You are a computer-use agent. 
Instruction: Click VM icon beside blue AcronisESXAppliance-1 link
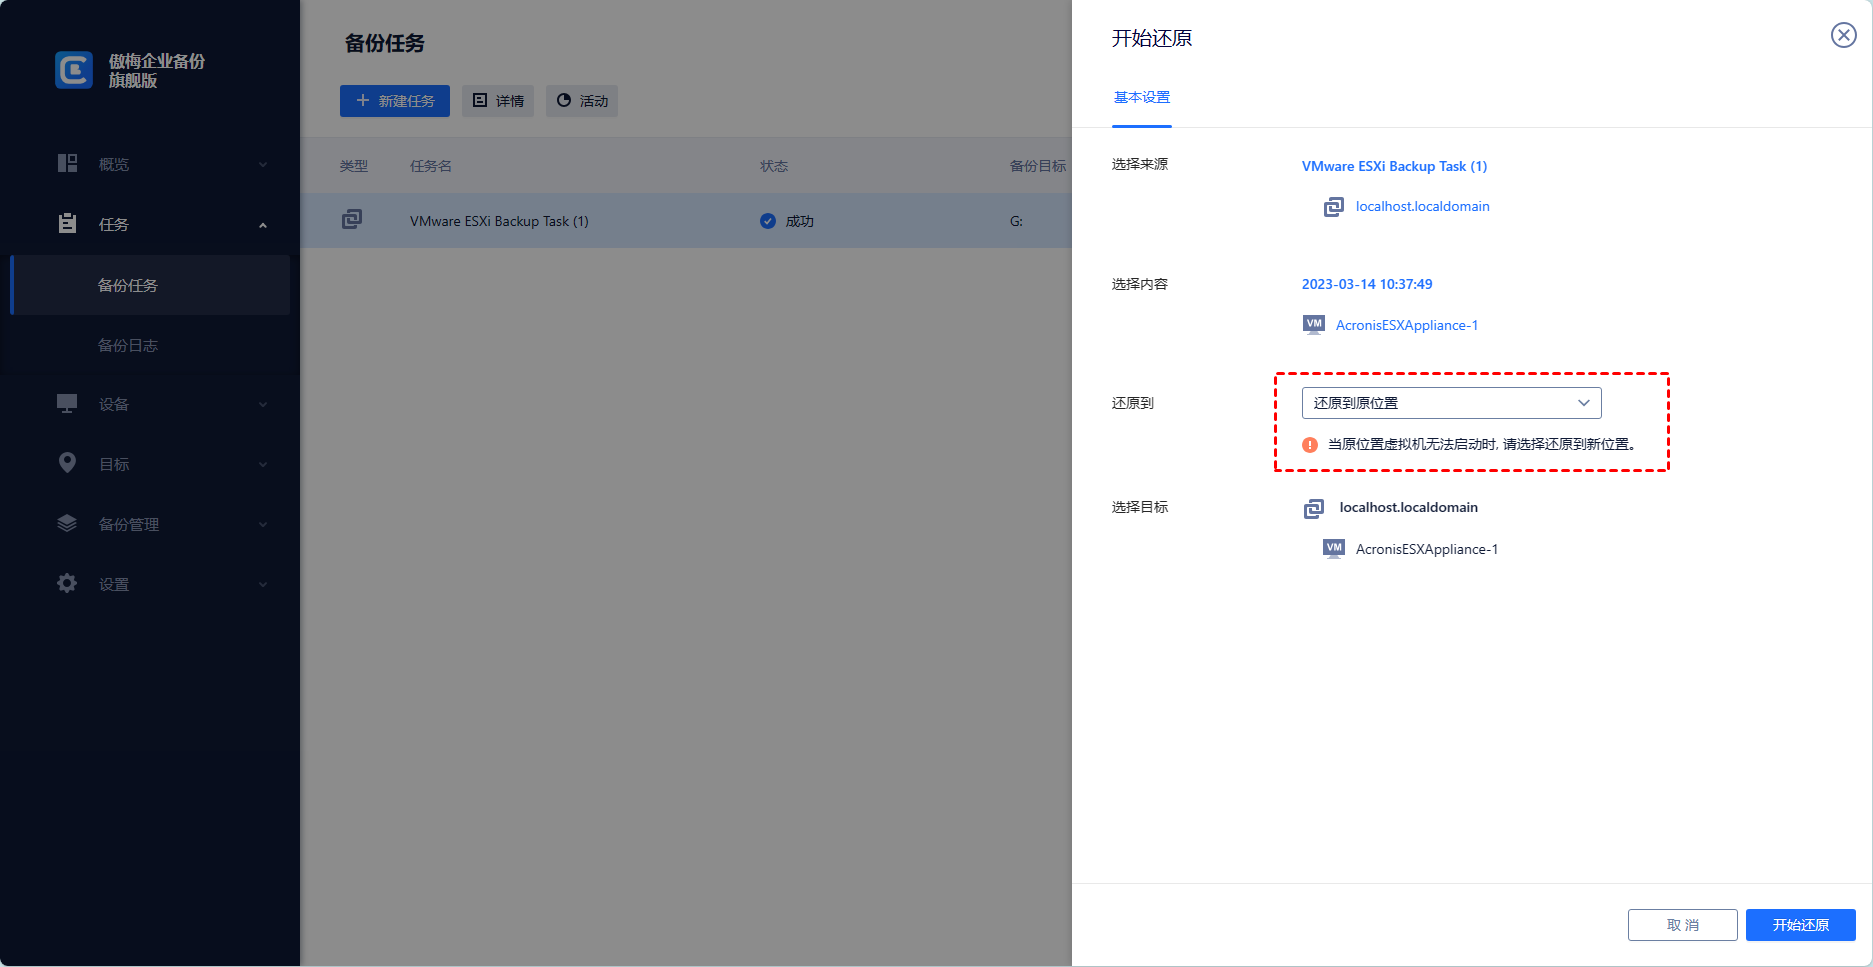tap(1314, 324)
